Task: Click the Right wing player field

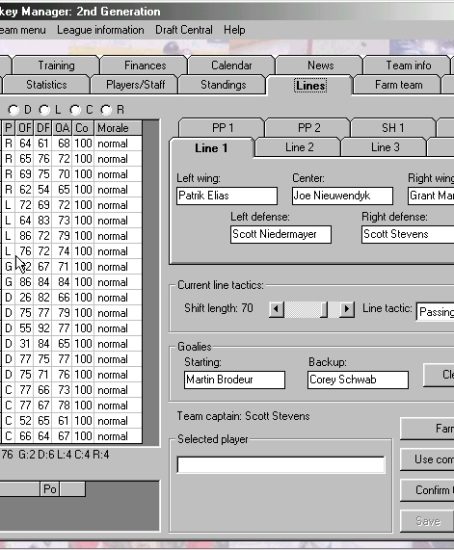Action: pyautogui.click(x=431, y=196)
